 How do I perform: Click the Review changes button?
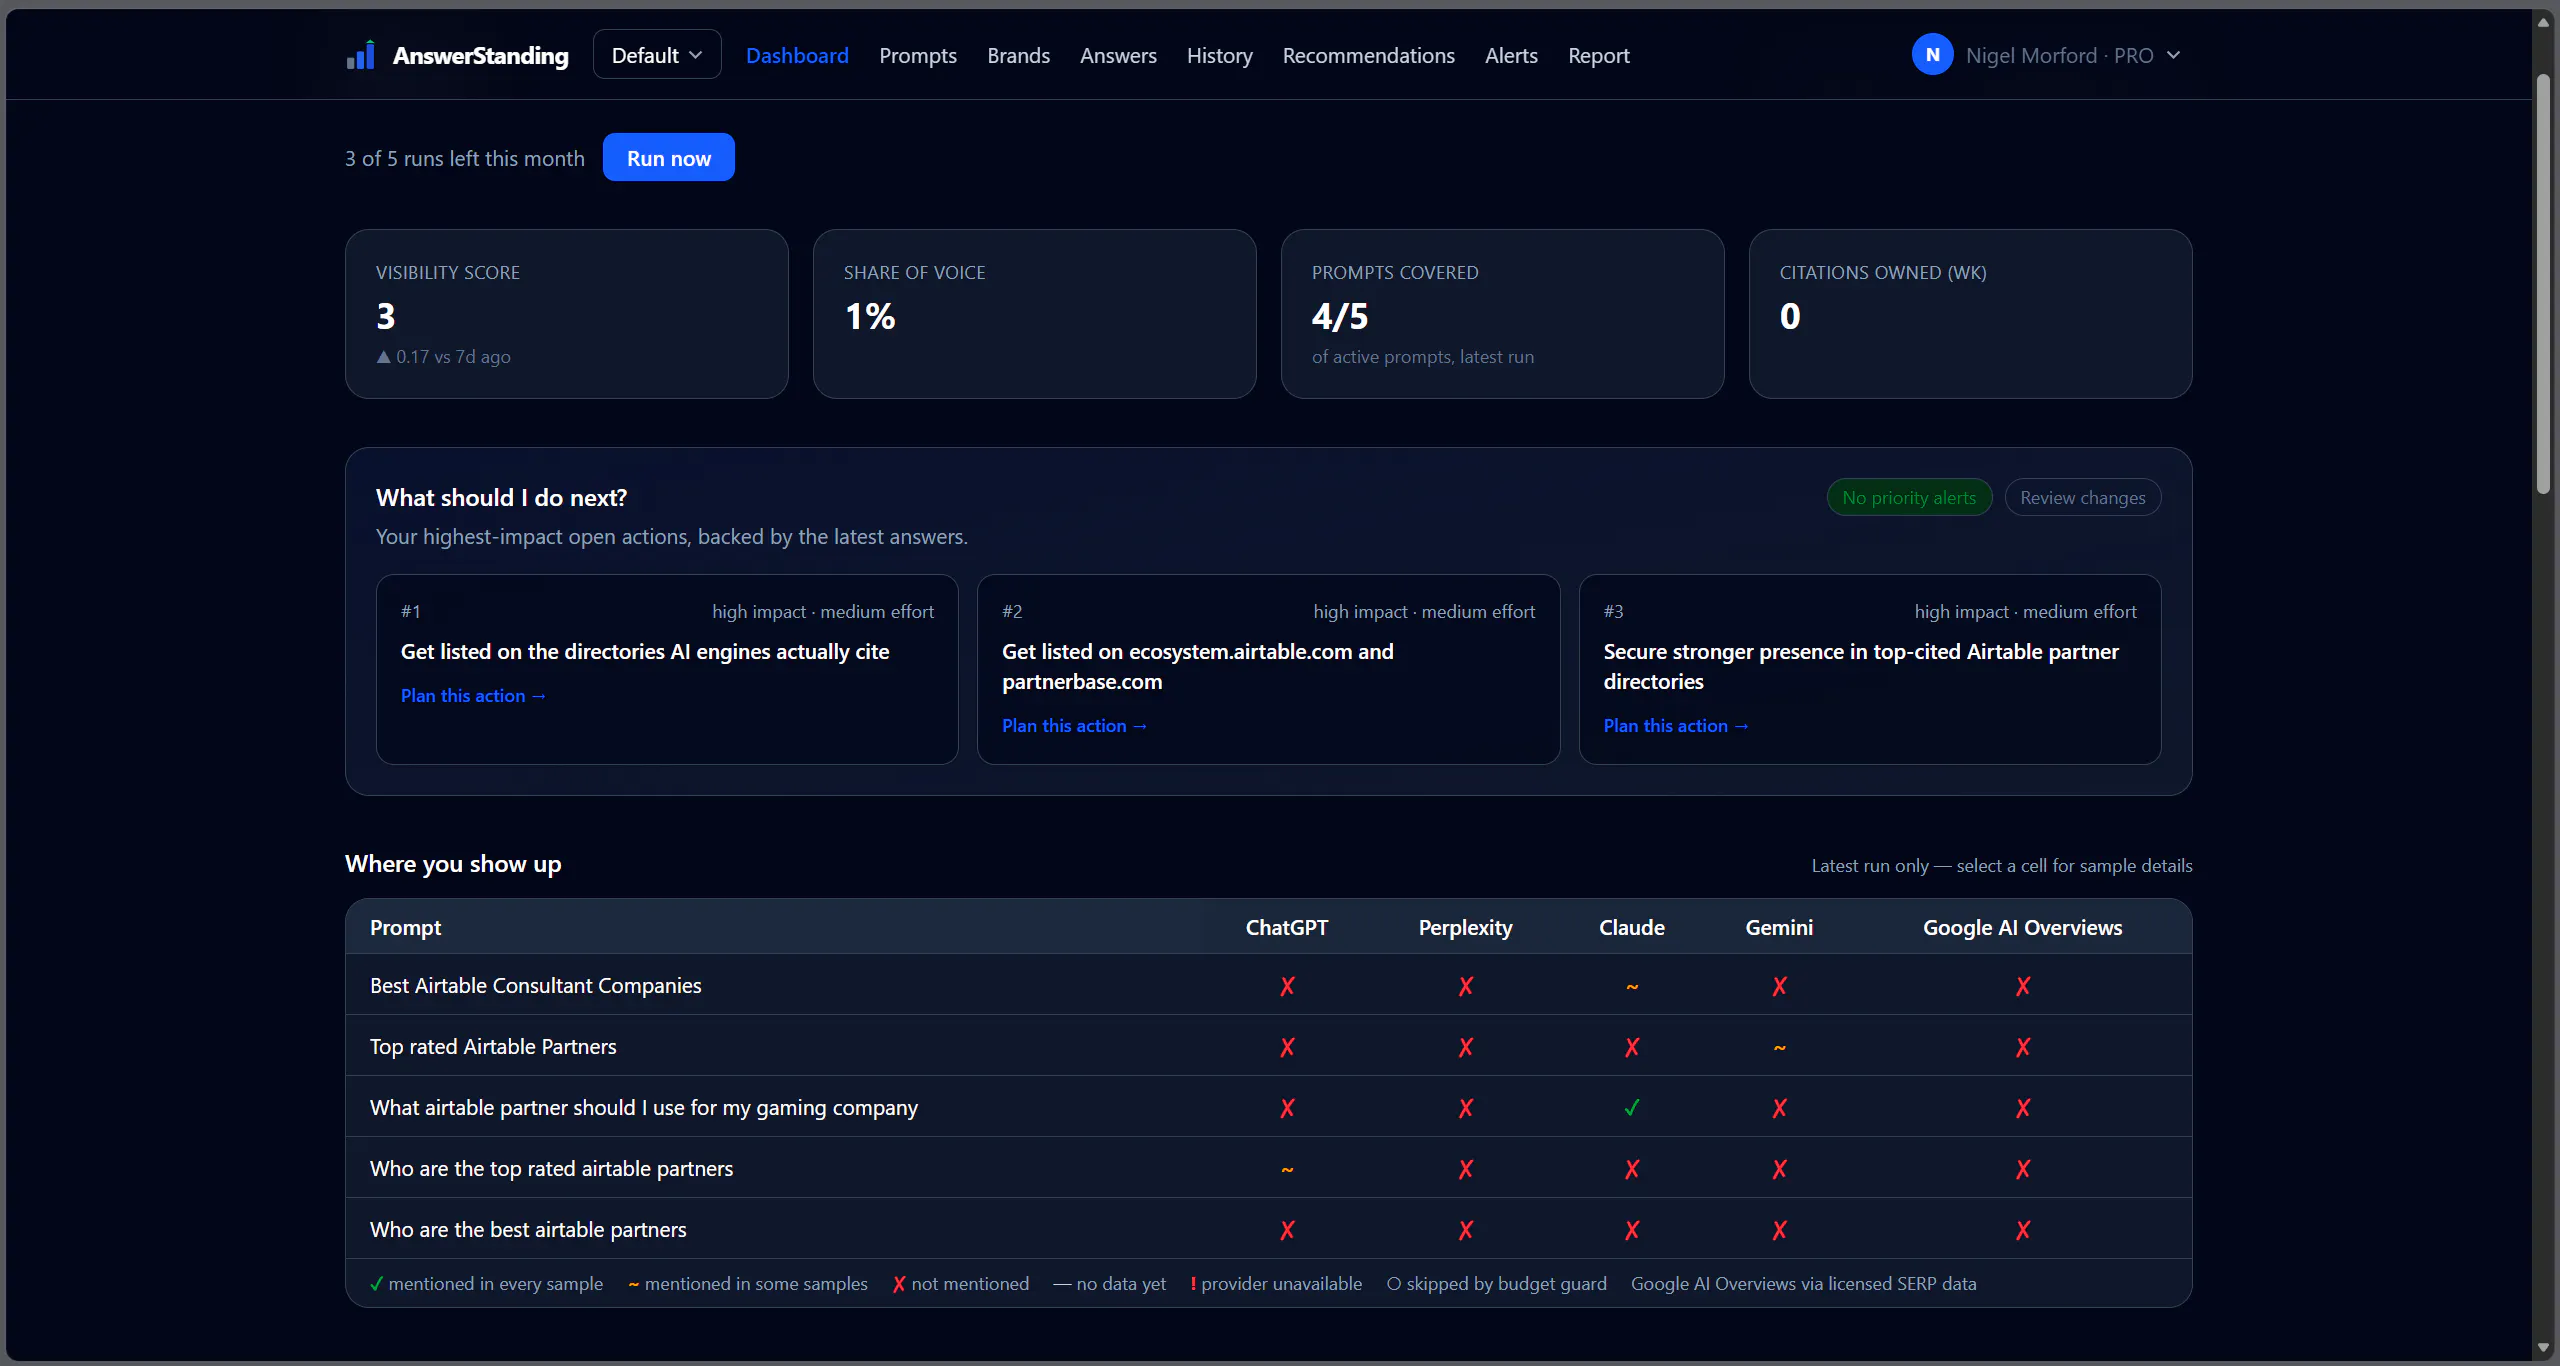click(2082, 498)
